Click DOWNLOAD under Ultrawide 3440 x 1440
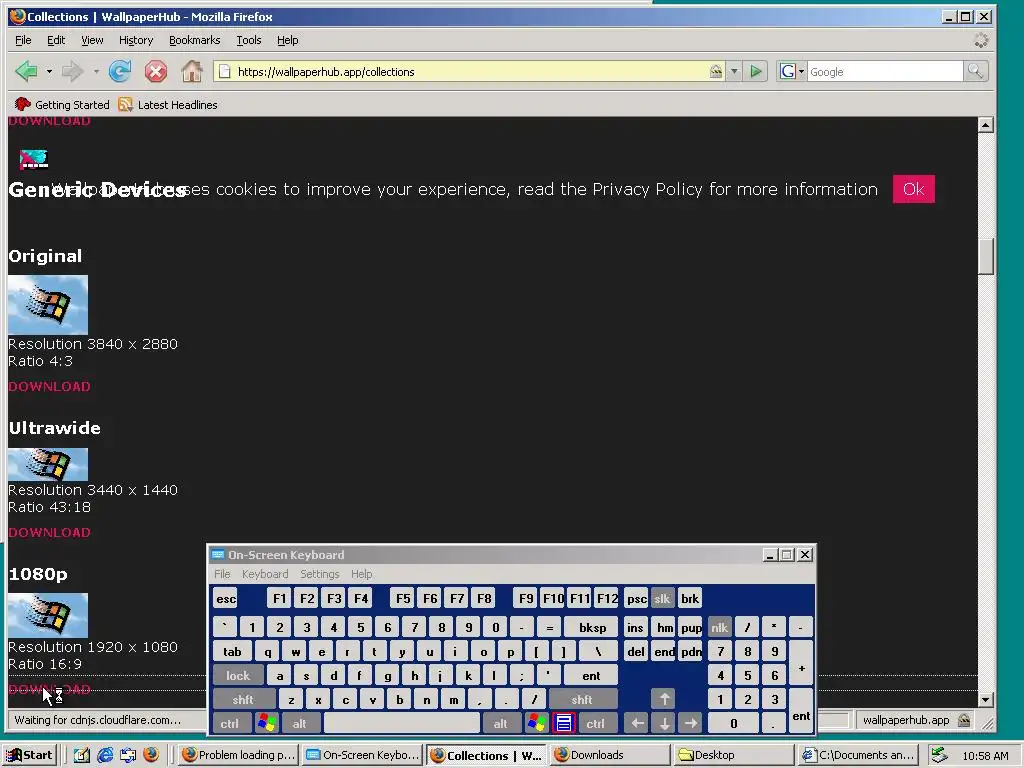 (x=50, y=532)
